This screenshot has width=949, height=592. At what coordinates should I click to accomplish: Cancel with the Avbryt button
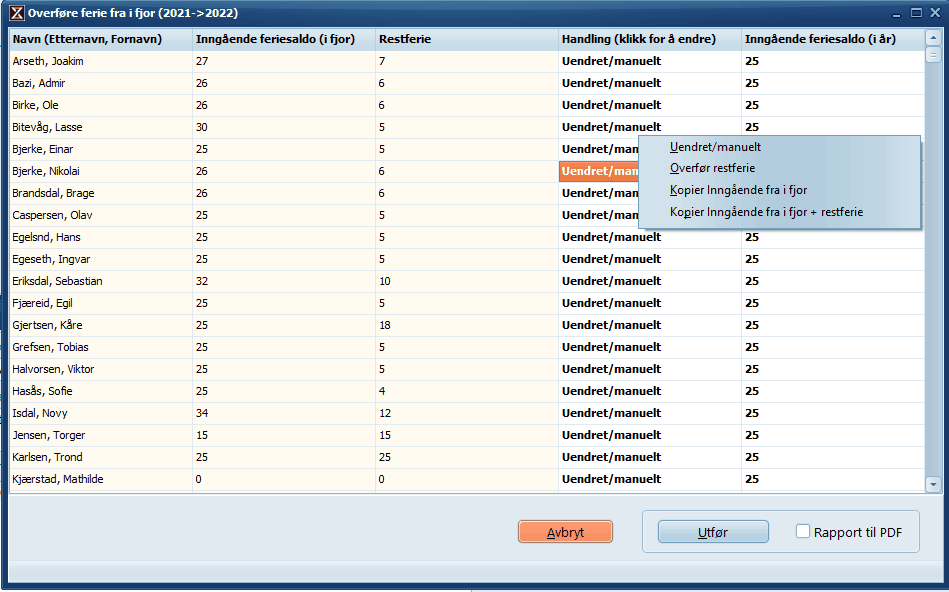pos(565,532)
